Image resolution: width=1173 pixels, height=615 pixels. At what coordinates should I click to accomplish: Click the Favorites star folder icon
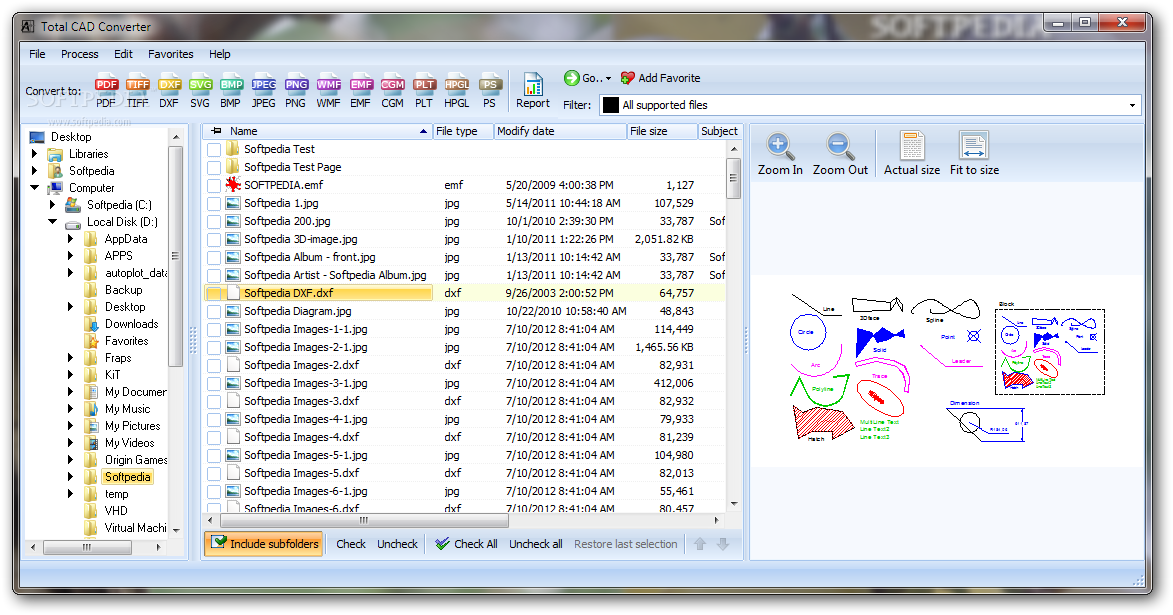coord(91,341)
